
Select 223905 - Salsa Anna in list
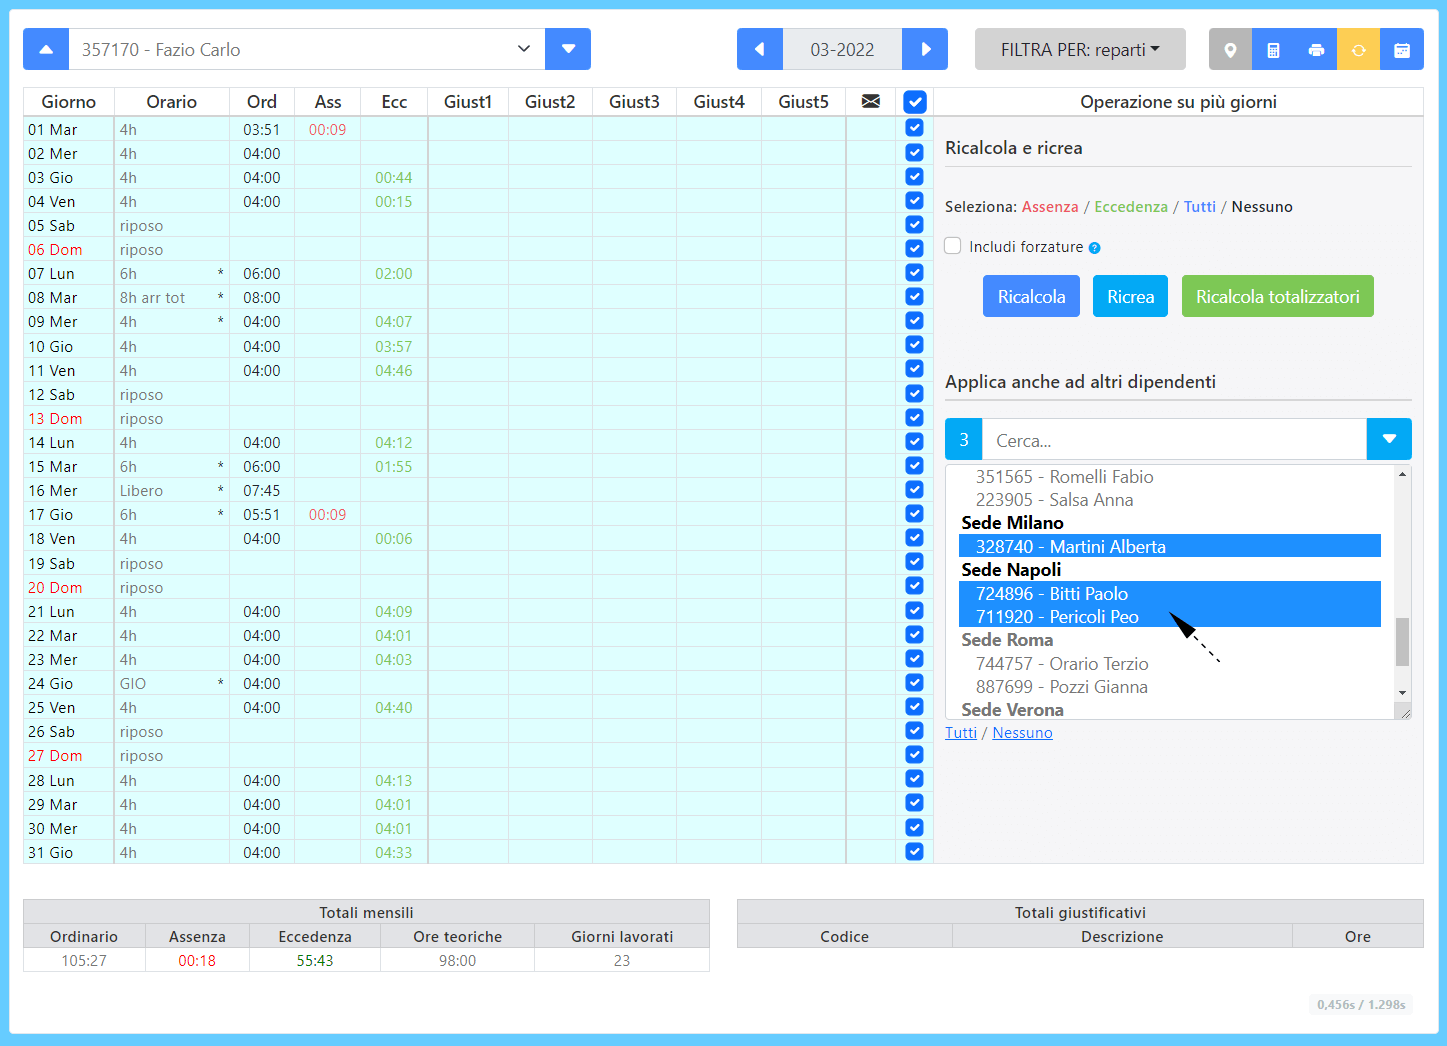tap(1169, 499)
